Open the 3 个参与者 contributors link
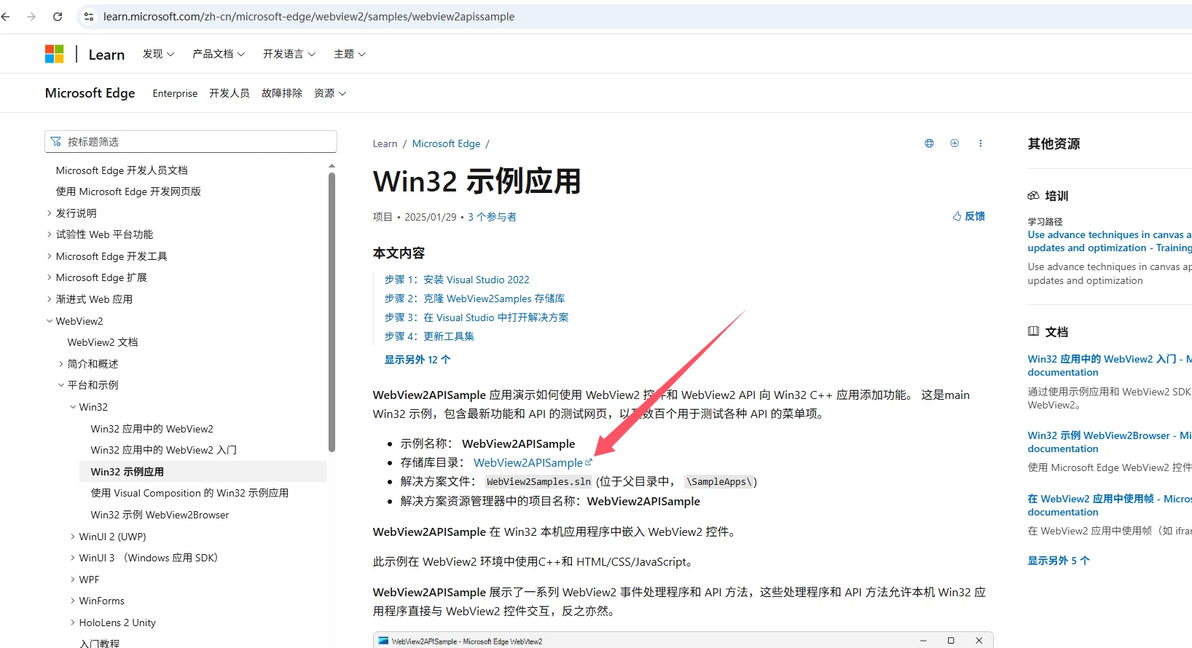Viewport: 1192px width, 648px height. tap(492, 217)
